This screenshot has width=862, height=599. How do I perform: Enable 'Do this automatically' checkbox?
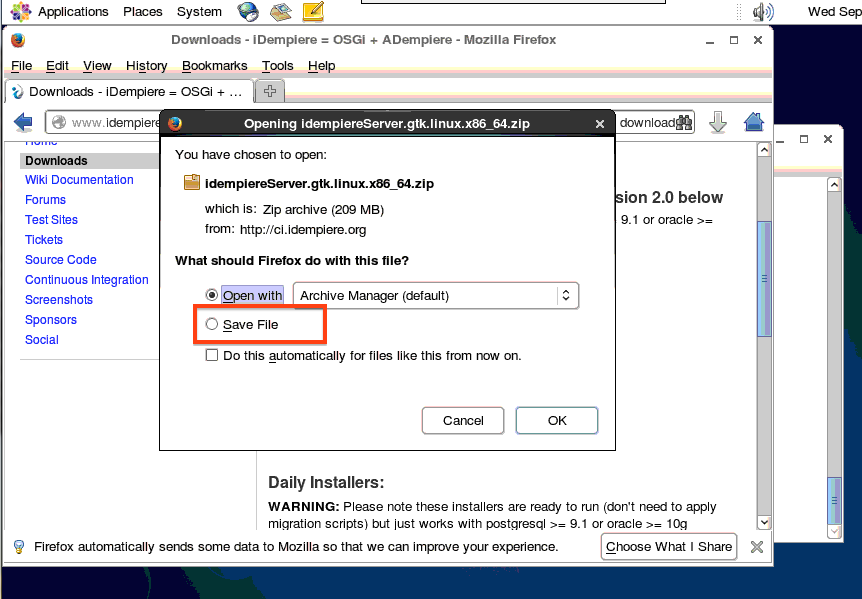point(212,356)
